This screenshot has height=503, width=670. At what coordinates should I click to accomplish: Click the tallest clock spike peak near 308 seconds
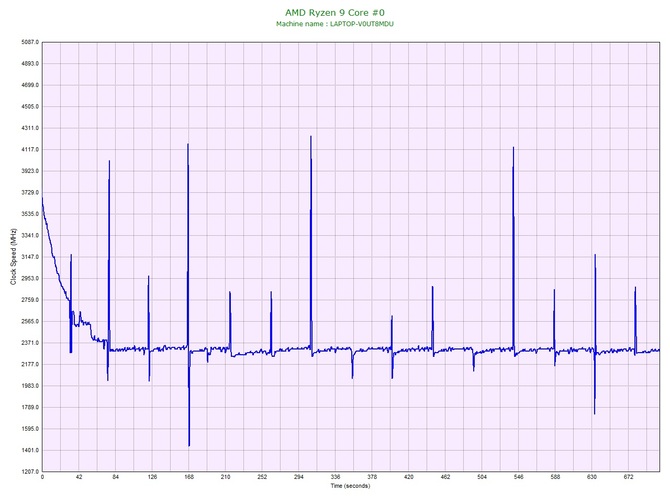pos(311,136)
